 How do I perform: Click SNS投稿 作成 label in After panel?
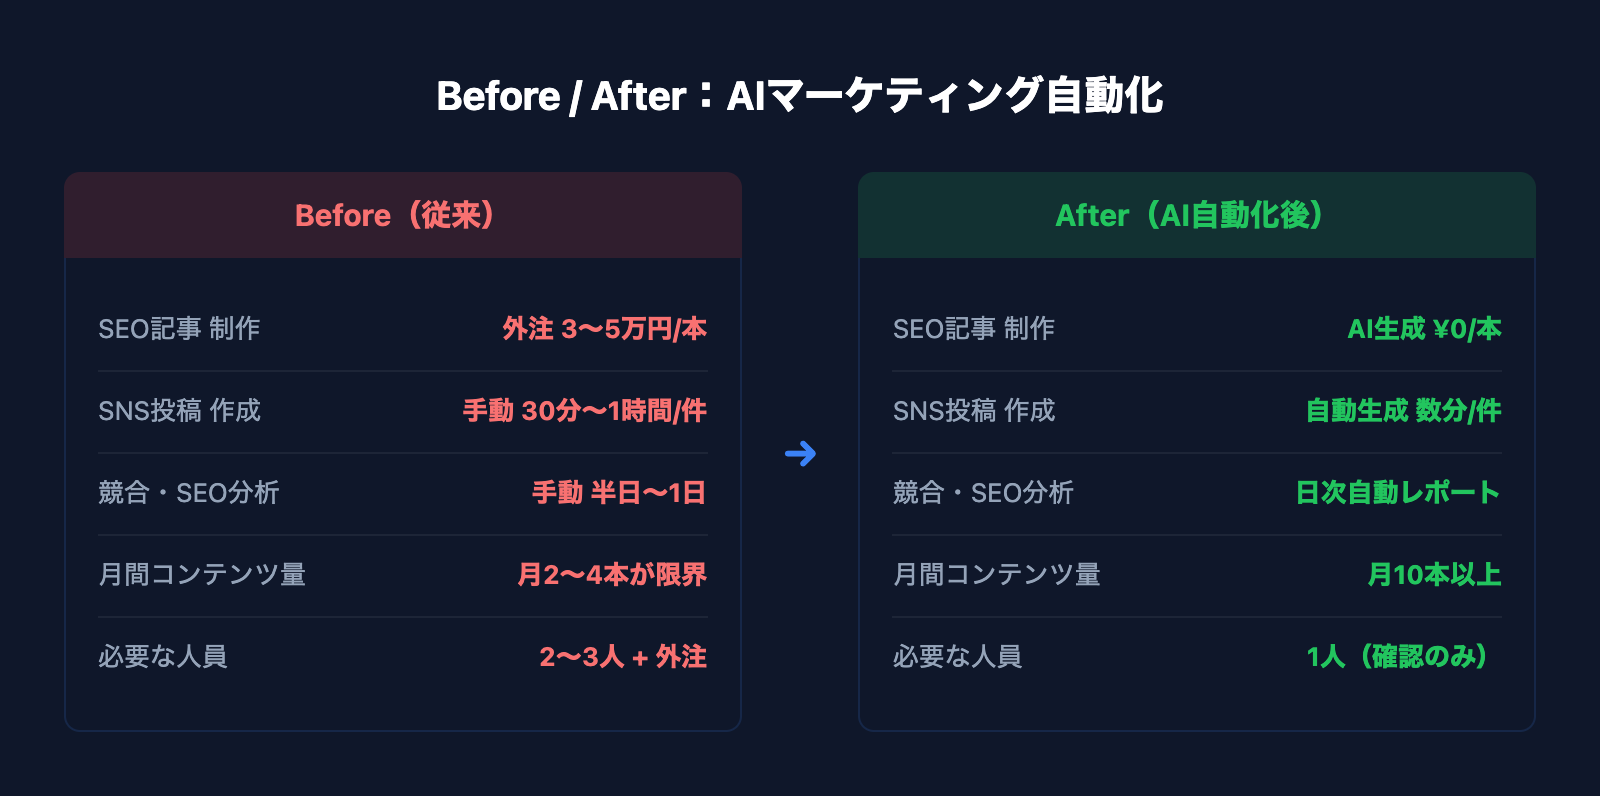coord(973,411)
